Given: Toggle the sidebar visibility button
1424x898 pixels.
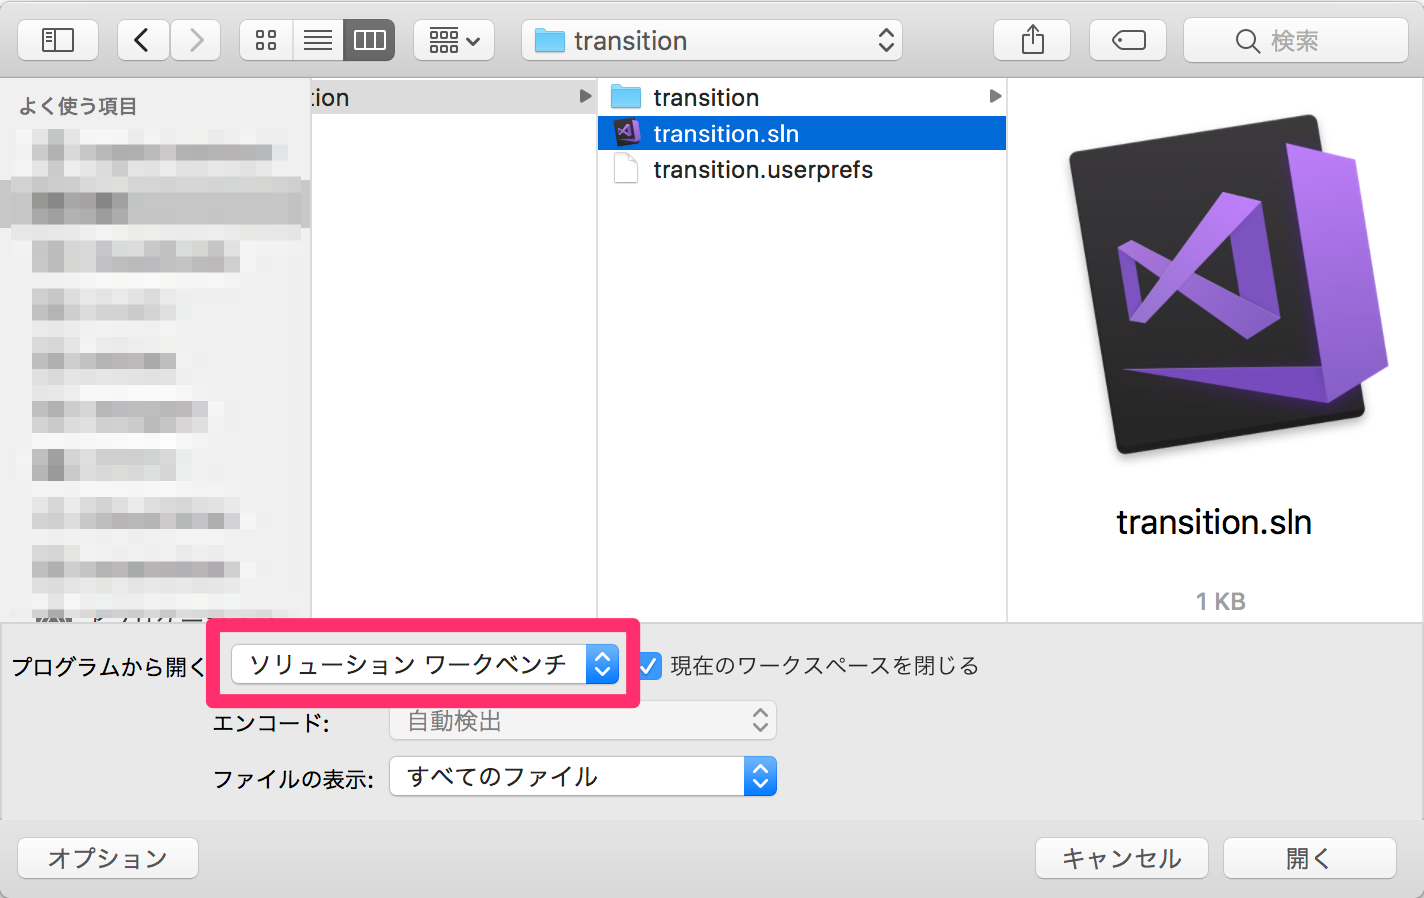Looking at the screenshot, I should pyautogui.click(x=58, y=40).
